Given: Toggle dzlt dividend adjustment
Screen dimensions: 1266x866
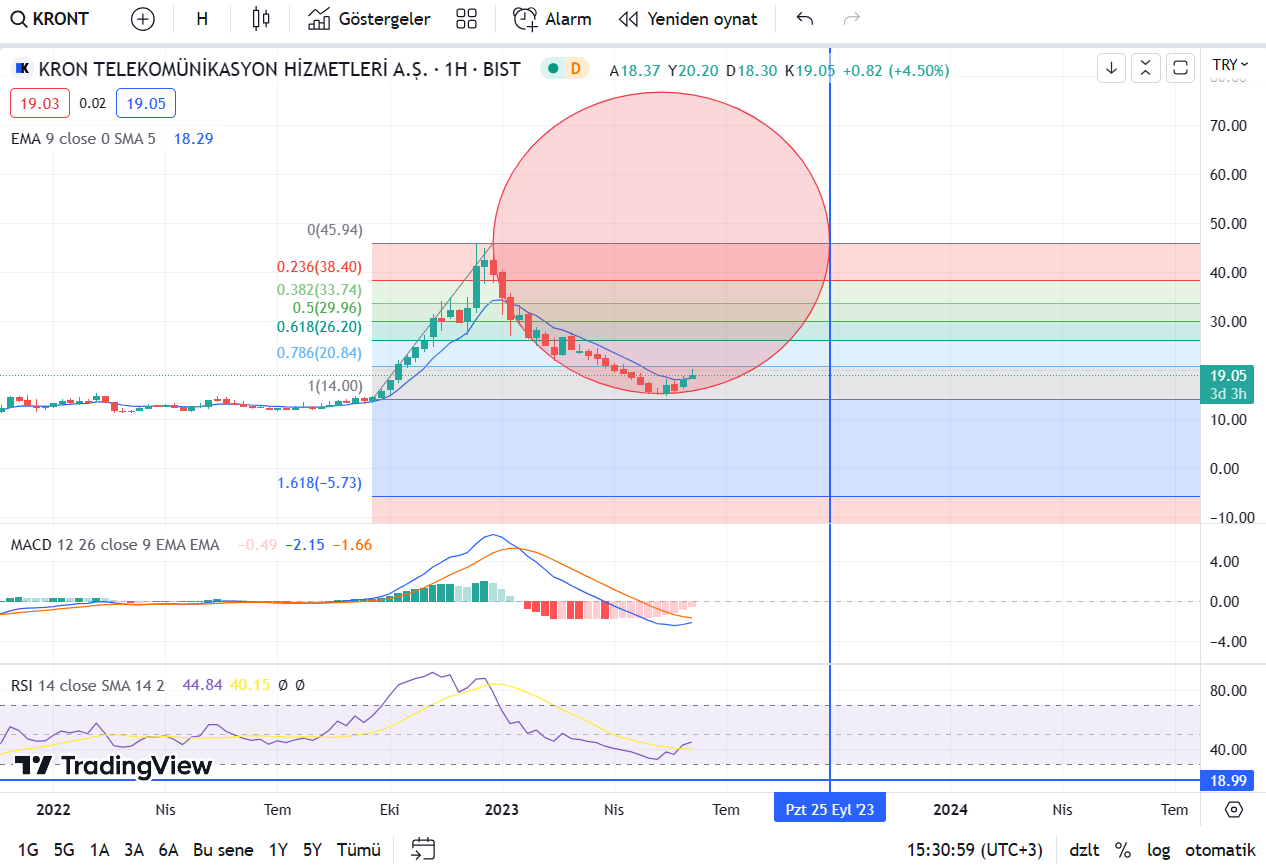Looking at the screenshot, I should (1084, 850).
